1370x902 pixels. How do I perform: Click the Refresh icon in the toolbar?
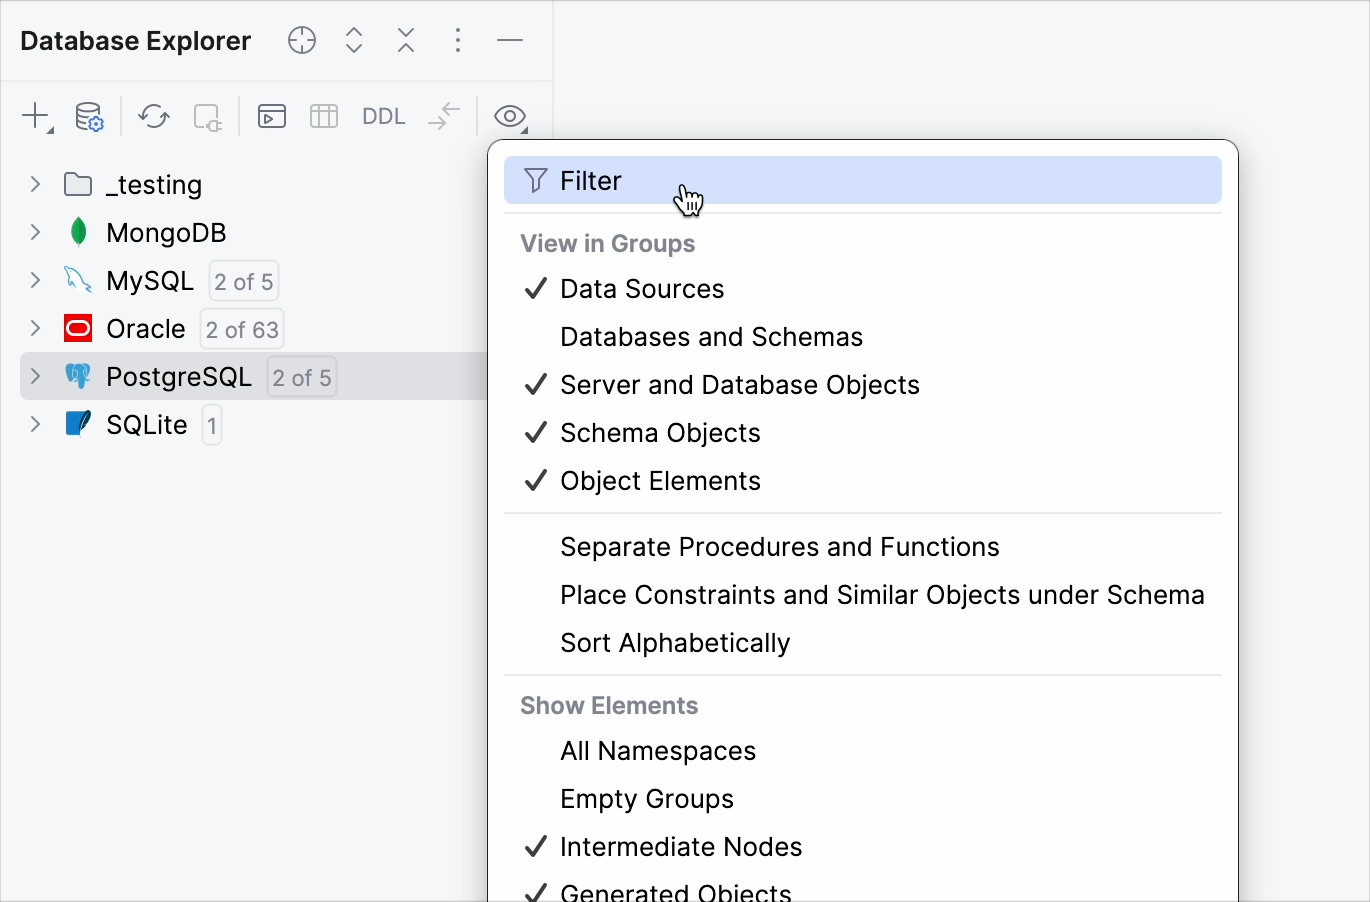[154, 116]
